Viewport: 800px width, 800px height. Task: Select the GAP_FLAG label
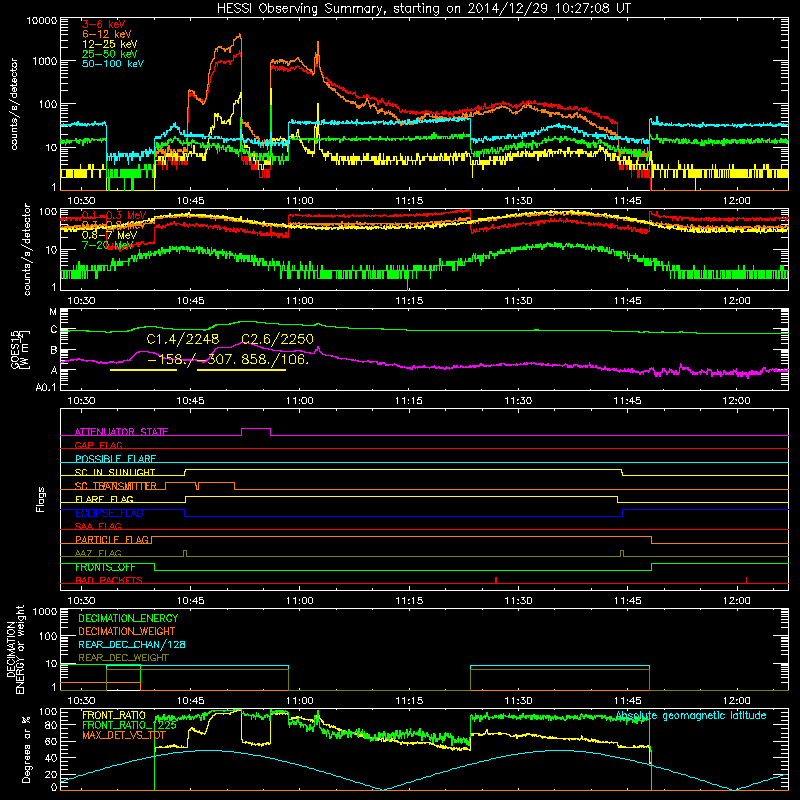click(x=98, y=445)
